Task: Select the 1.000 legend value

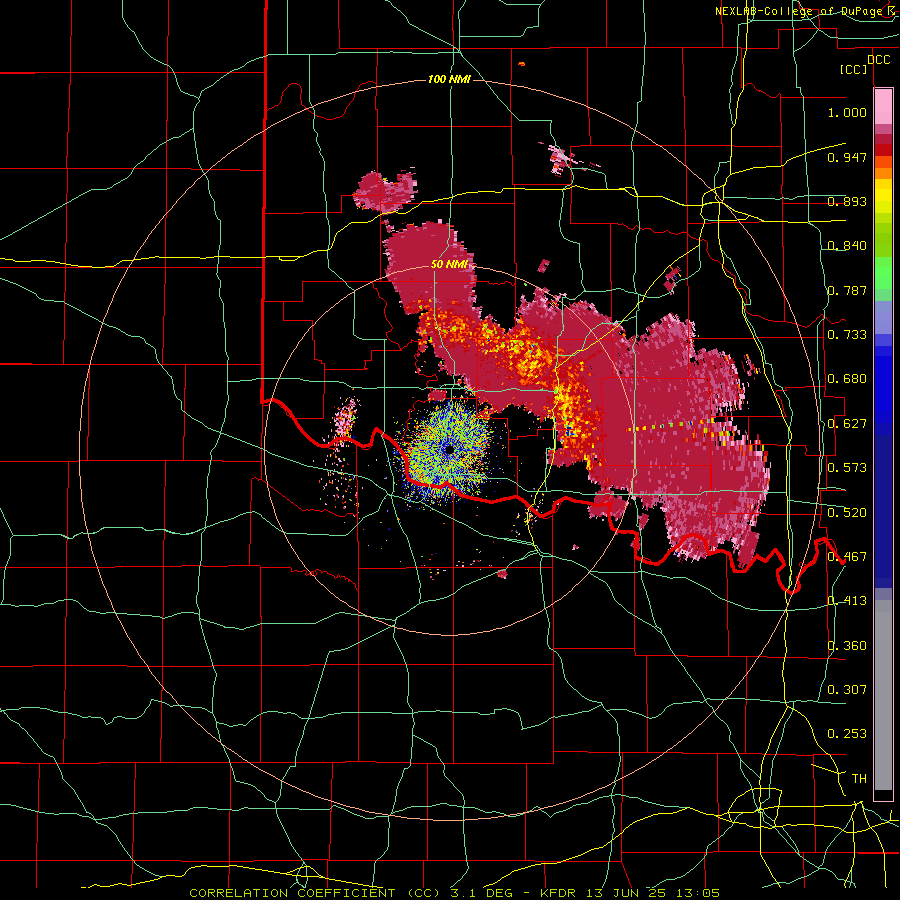Action: [x=847, y=112]
